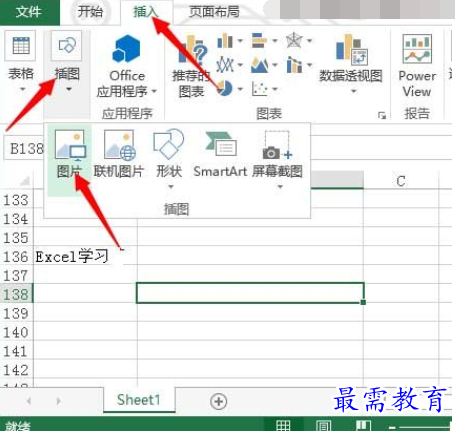Expand the 数据透视图 dropdown arrow
455x431 pixels.
click(354, 91)
